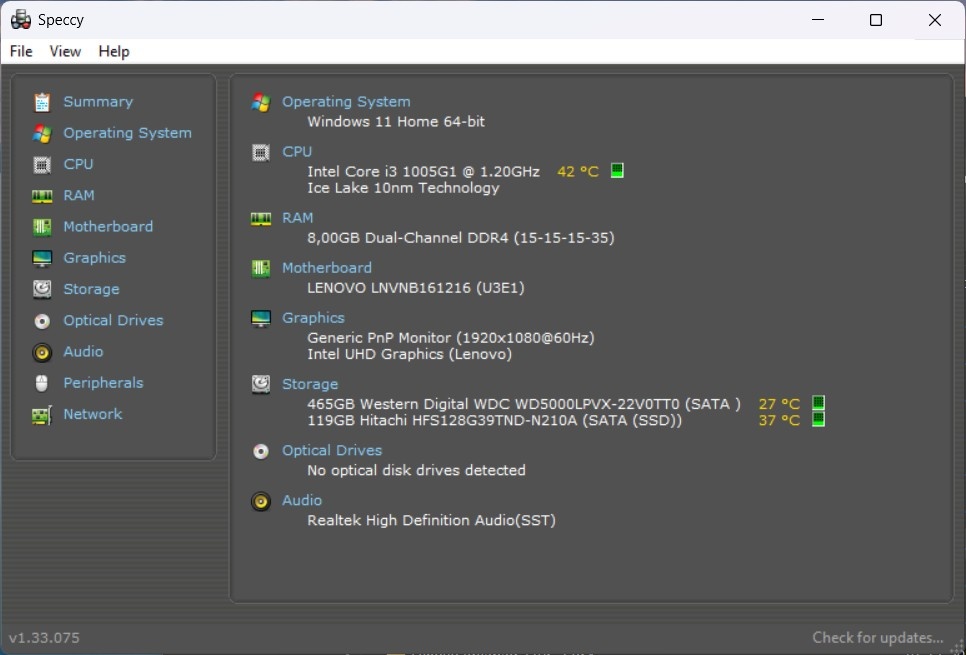The height and width of the screenshot is (655, 966).
Task: Open the View menu
Action: coord(65,51)
